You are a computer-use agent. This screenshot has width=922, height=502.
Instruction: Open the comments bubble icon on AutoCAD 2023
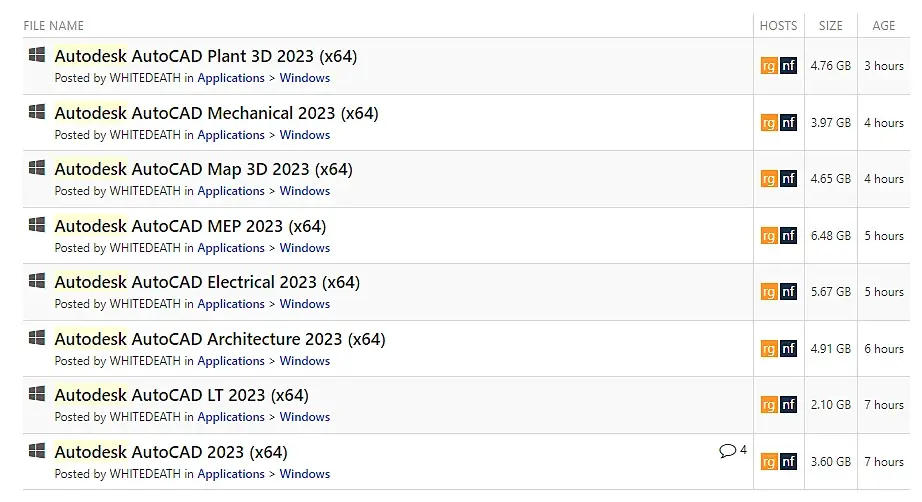(x=727, y=451)
